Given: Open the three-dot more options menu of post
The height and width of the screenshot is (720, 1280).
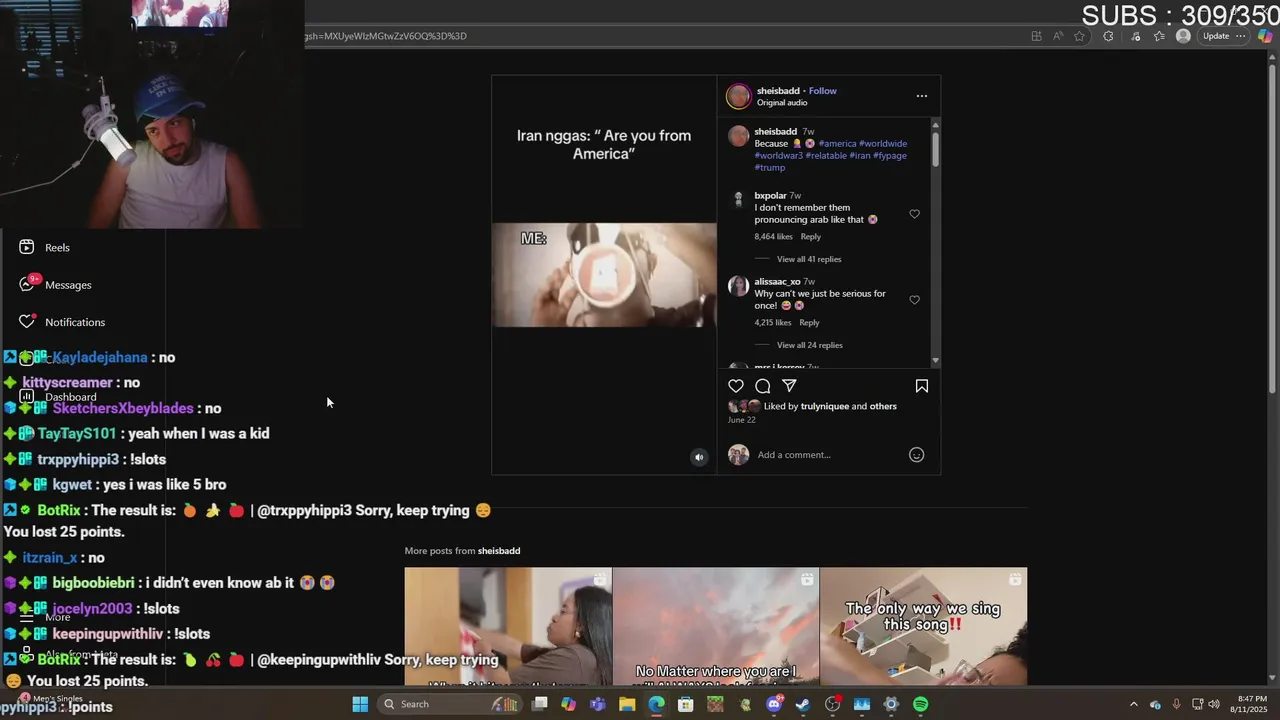Looking at the screenshot, I should (922, 96).
